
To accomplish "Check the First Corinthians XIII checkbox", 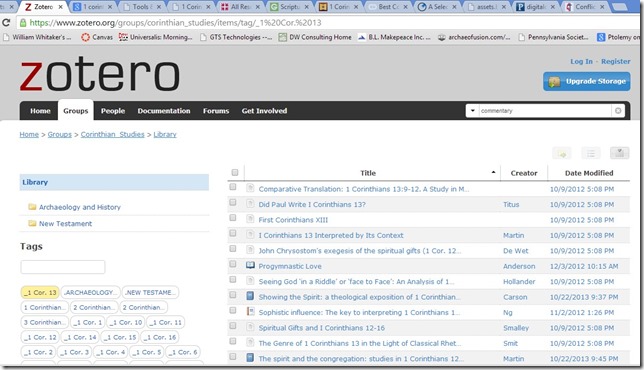I will tap(233, 218).
